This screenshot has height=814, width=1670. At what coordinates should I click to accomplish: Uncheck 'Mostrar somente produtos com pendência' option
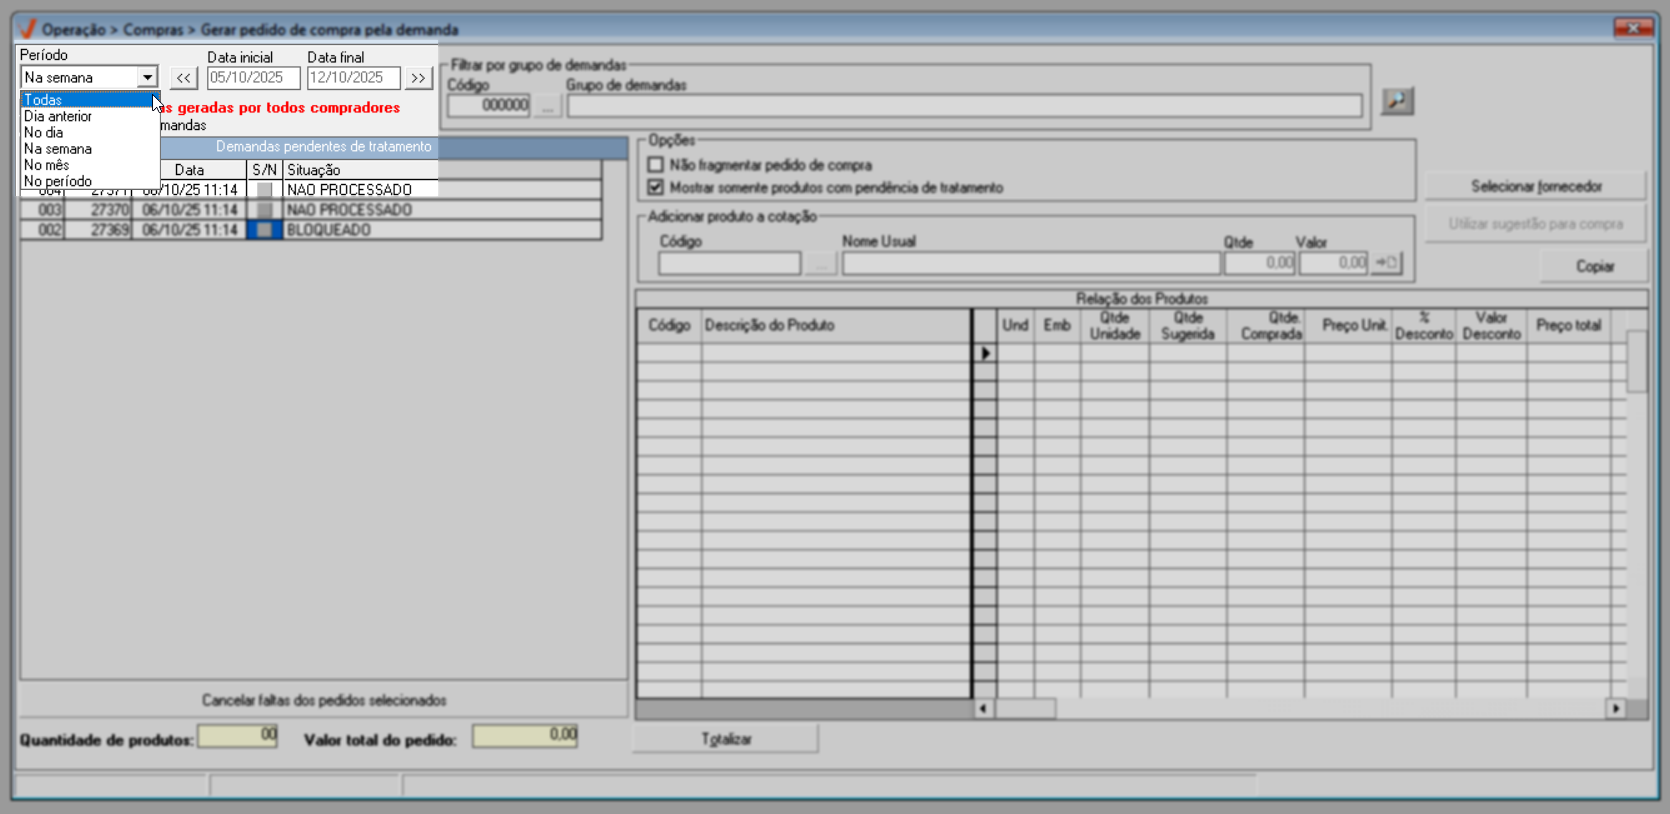pos(656,187)
